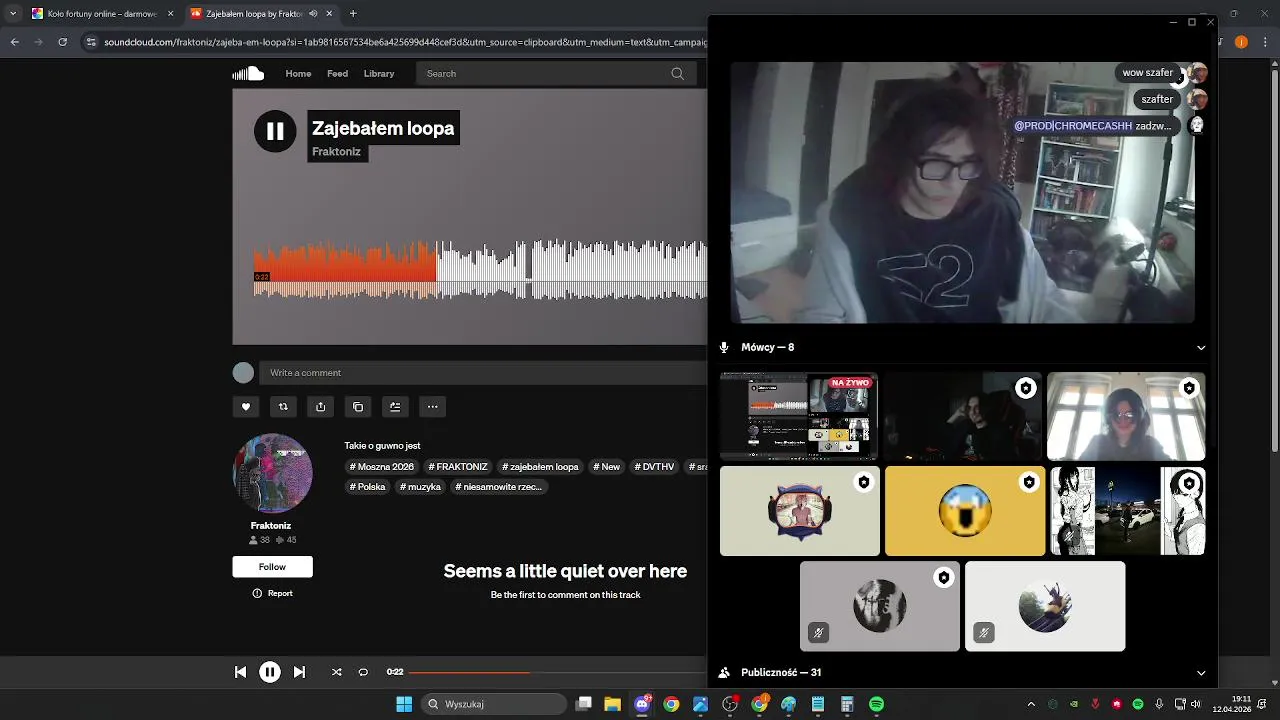1280x720 pixels.
Task: Like the track with the heart icon
Action: point(245,407)
